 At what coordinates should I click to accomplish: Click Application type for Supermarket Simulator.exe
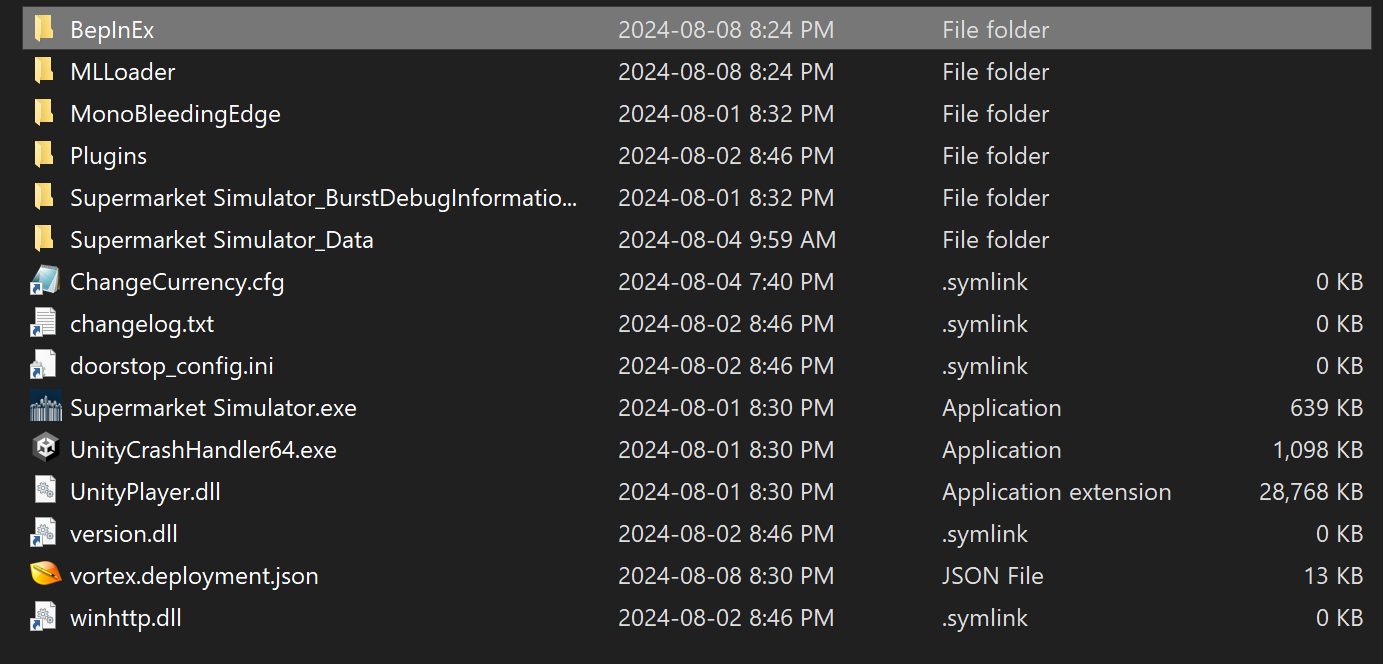pyautogui.click(x=1002, y=408)
